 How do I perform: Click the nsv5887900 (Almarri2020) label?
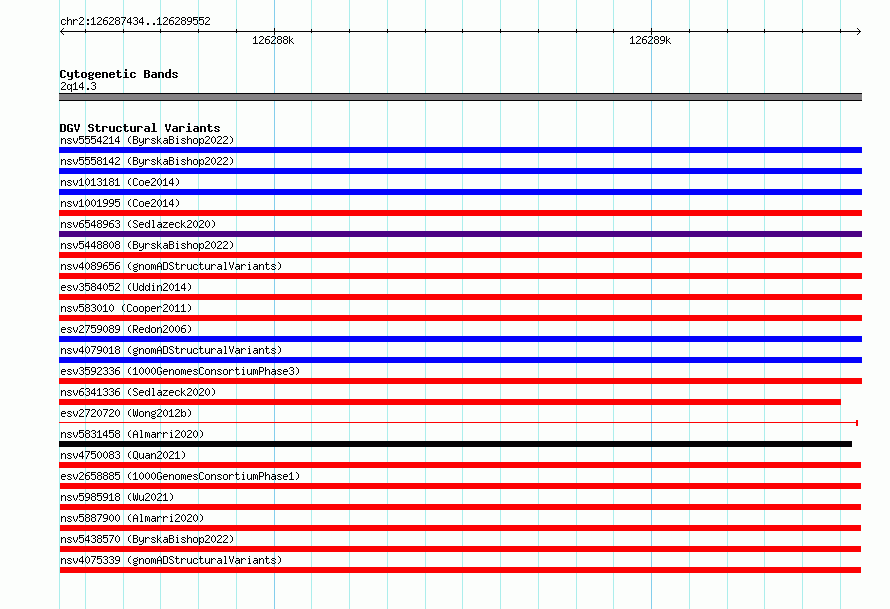(132, 518)
